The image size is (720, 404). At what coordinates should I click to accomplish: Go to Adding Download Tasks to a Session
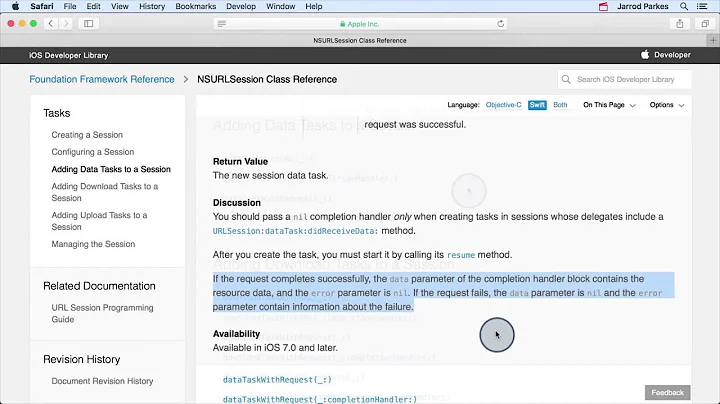point(105,192)
